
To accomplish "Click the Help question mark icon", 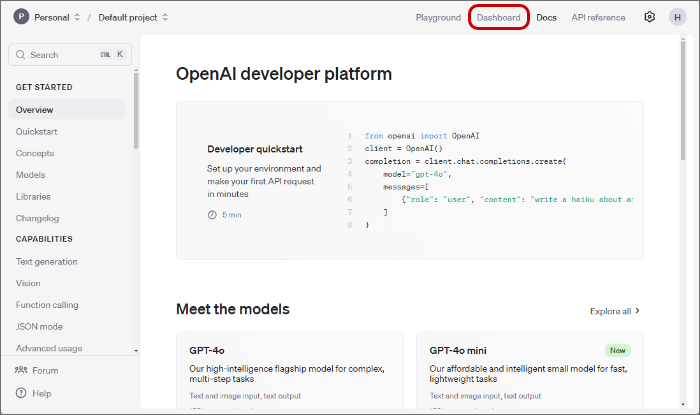I will click(21, 393).
